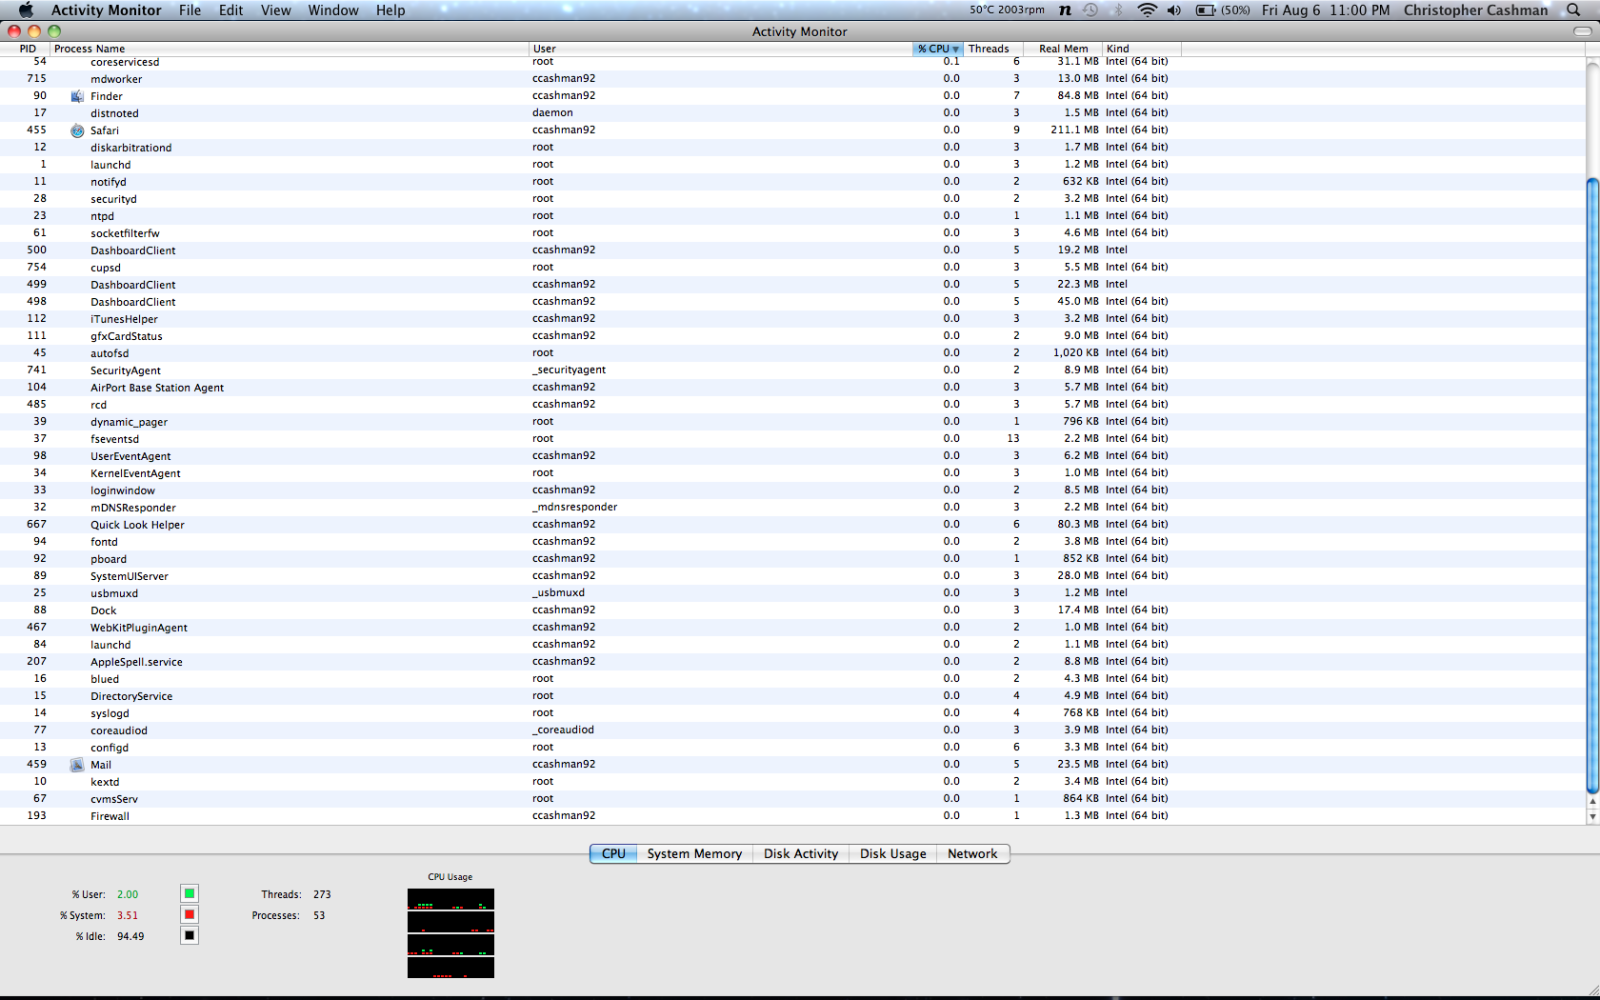Click the scroll up arrow of the process list
The image size is (1600, 1000).
pos(1592,802)
